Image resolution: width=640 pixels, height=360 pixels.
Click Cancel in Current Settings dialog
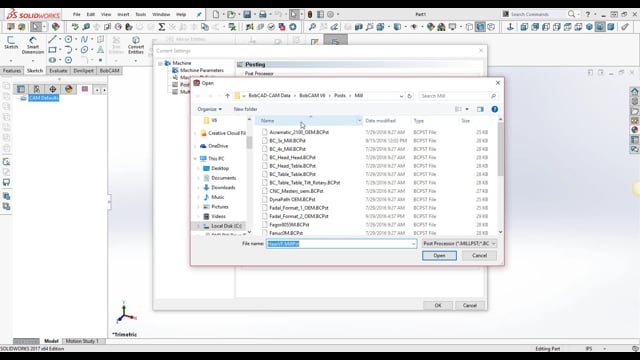pyautogui.click(x=469, y=305)
